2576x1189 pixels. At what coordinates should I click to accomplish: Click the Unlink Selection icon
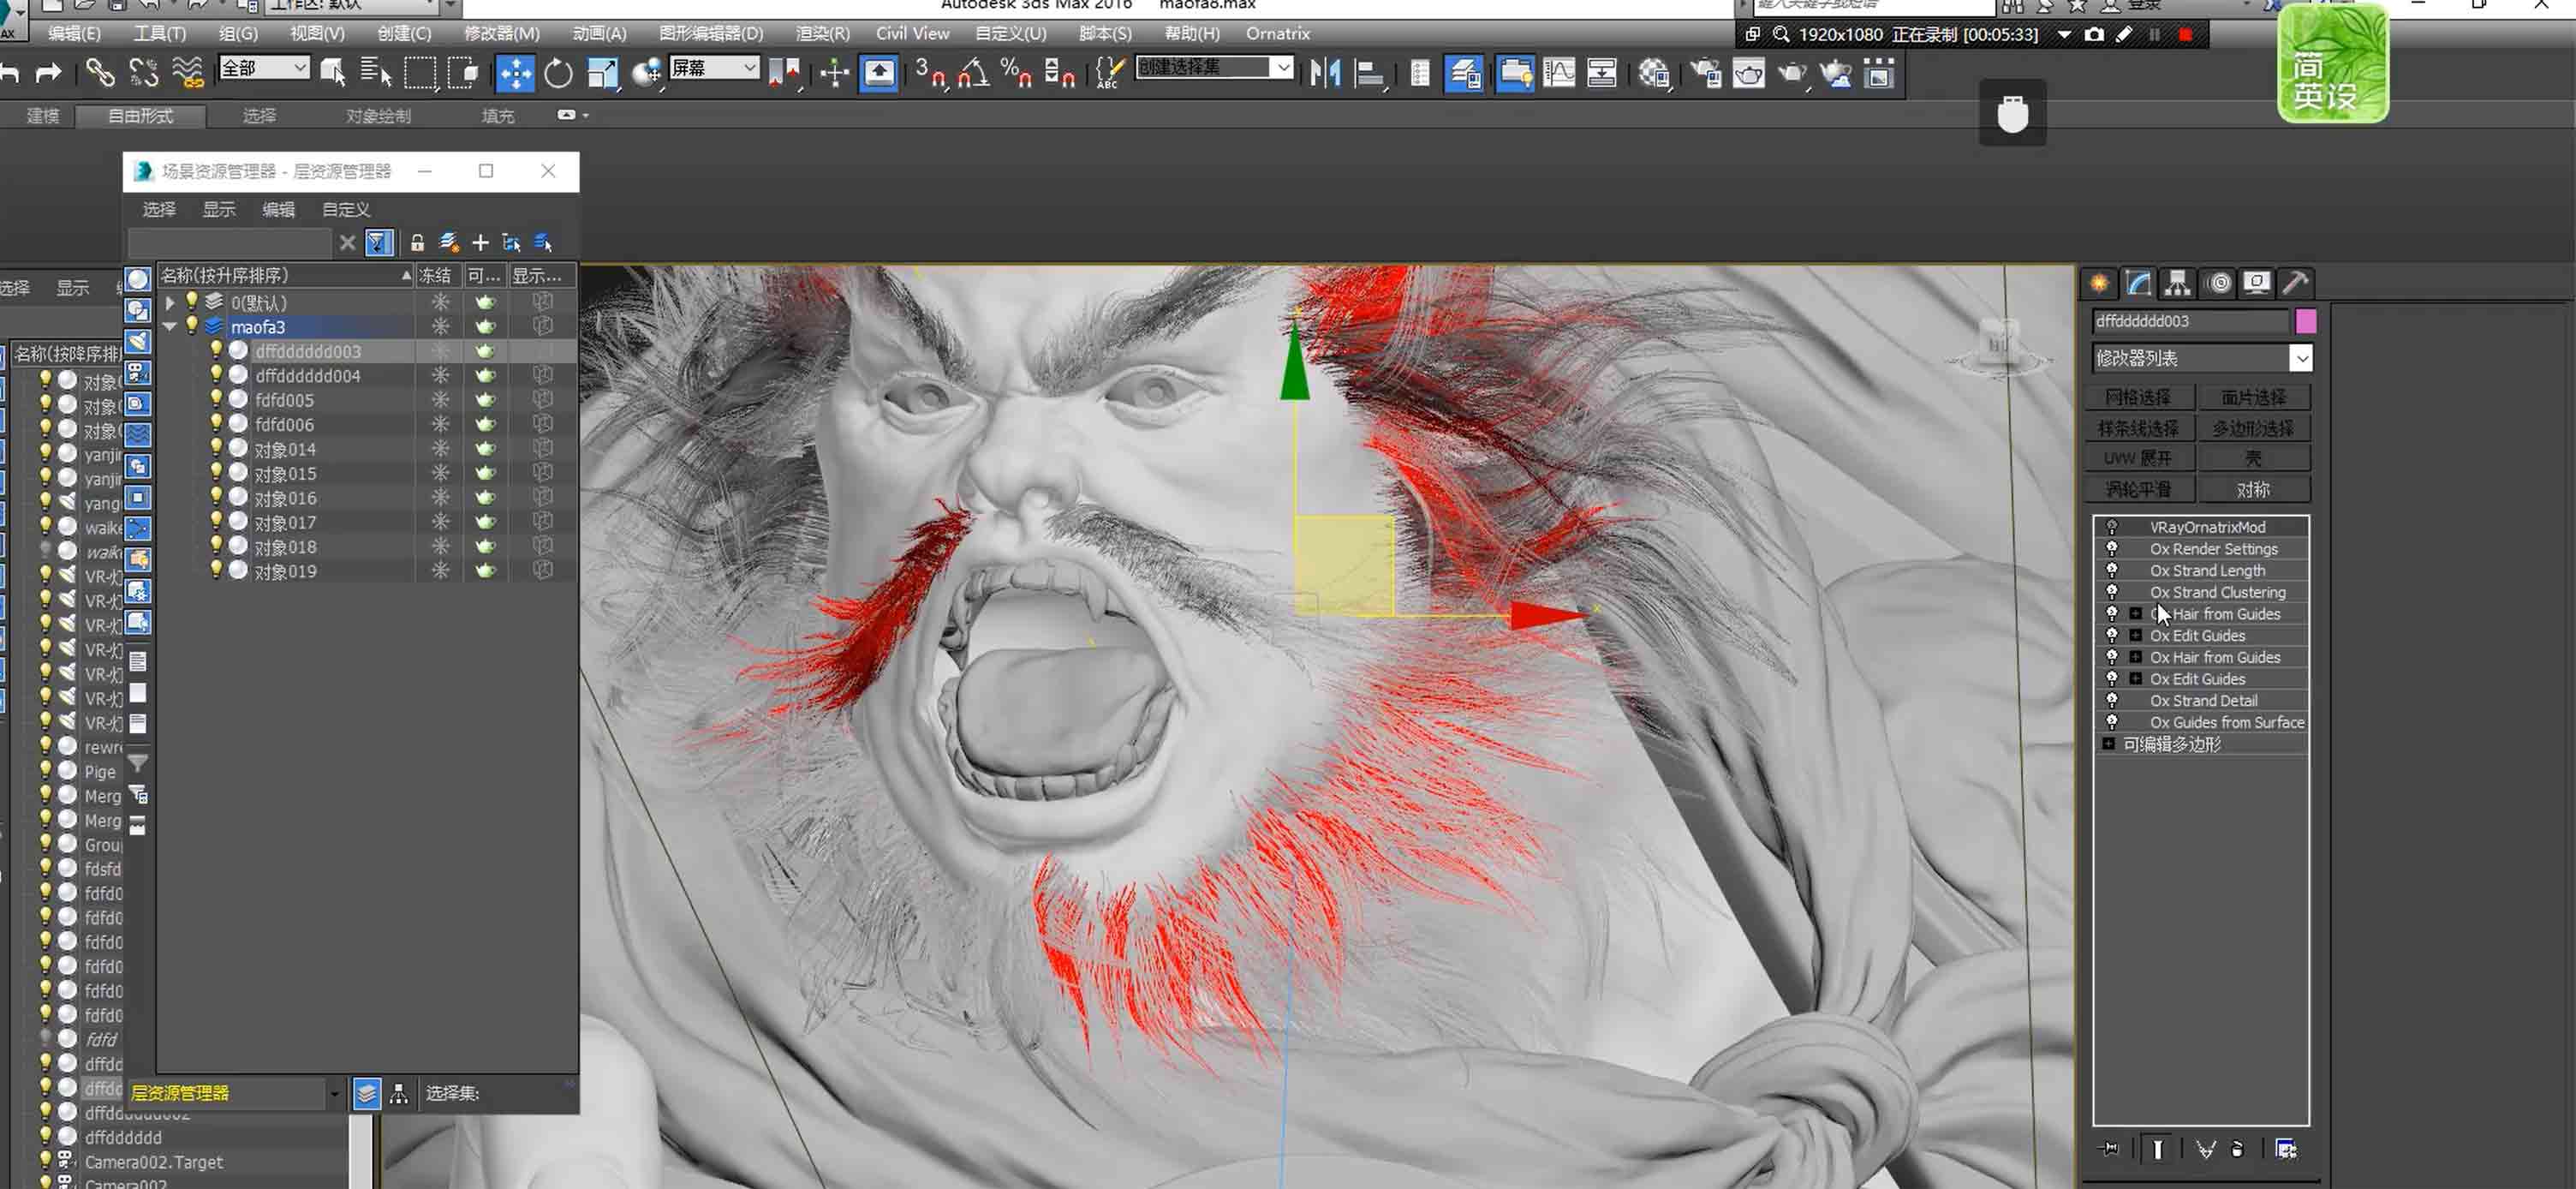(x=143, y=72)
